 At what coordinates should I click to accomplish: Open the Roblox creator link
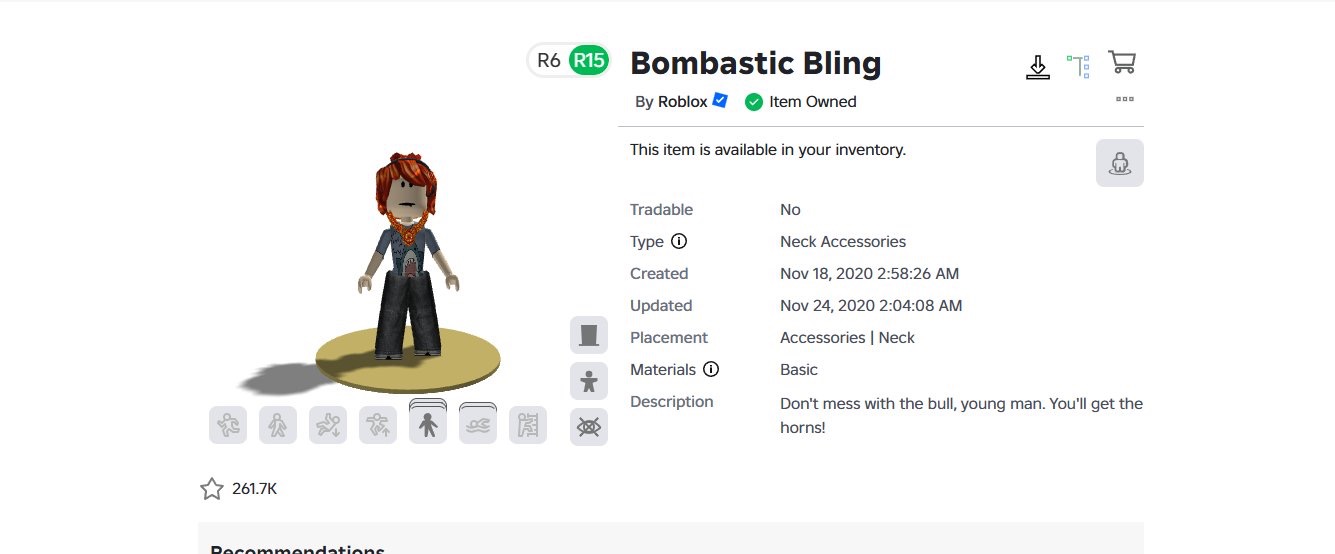[x=683, y=101]
